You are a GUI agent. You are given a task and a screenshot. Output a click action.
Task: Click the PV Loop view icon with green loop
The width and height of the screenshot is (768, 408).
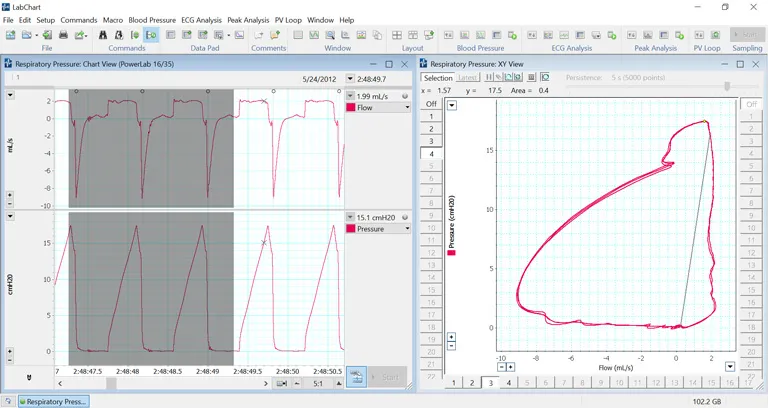[716, 35]
